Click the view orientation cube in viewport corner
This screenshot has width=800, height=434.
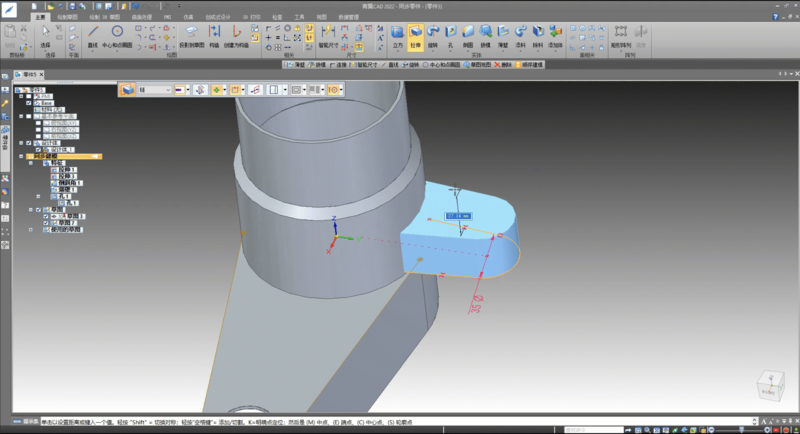pos(770,385)
